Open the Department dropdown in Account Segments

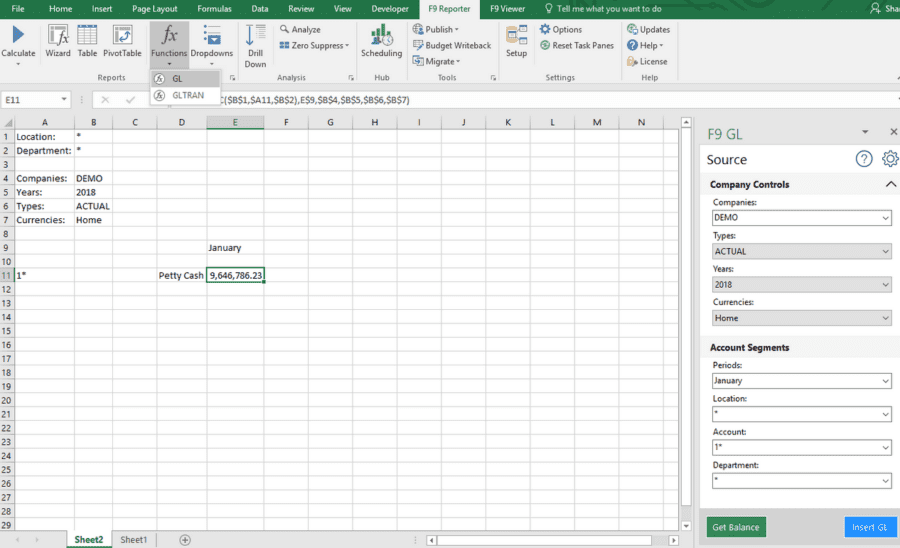(801, 480)
